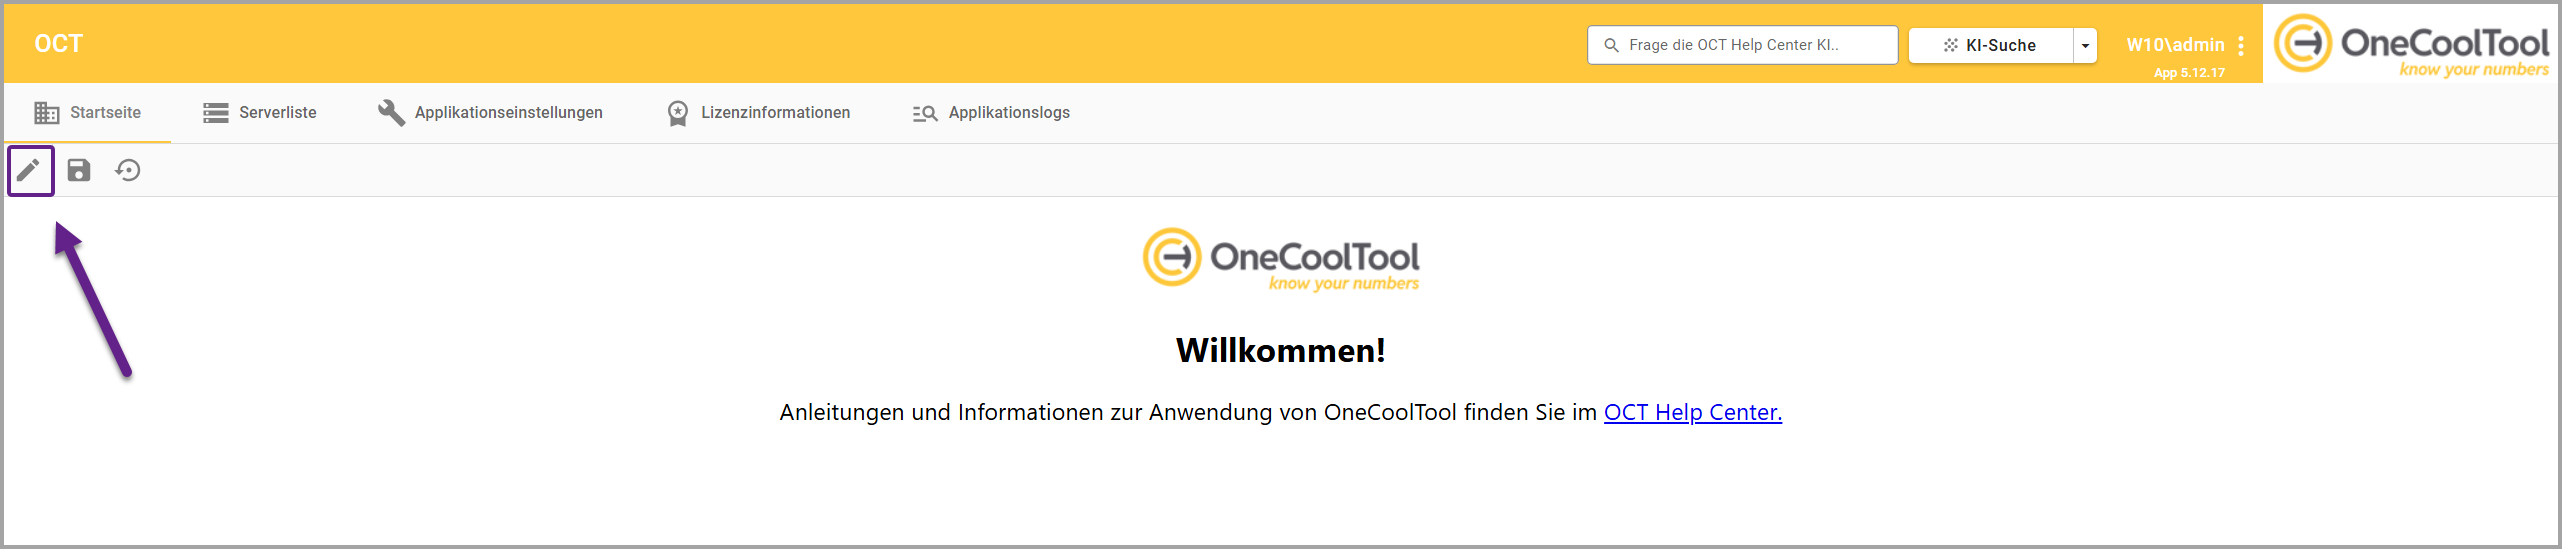Open the Startseite tab
The height and width of the screenshot is (549, 2562).
(88, 113)
